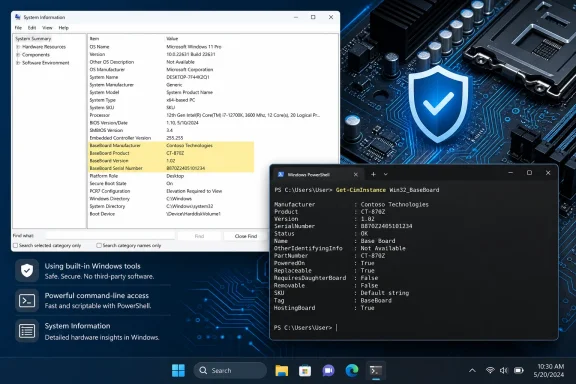Viewport: 576px width, 384px height.
Task: Select the BaseBoard Product row
Action: tap(171, 153)
